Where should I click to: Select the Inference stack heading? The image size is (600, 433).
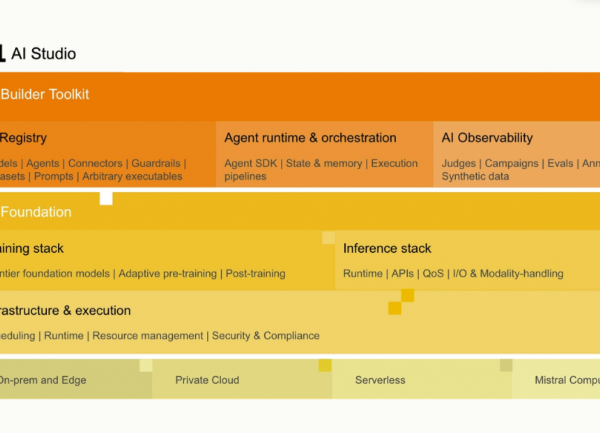click(387, 248)
